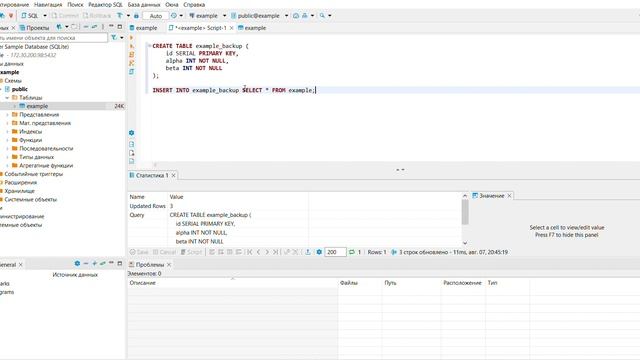640x360 pixels.
Task: Open the 'public@example' schema selector
Action: 259,16
